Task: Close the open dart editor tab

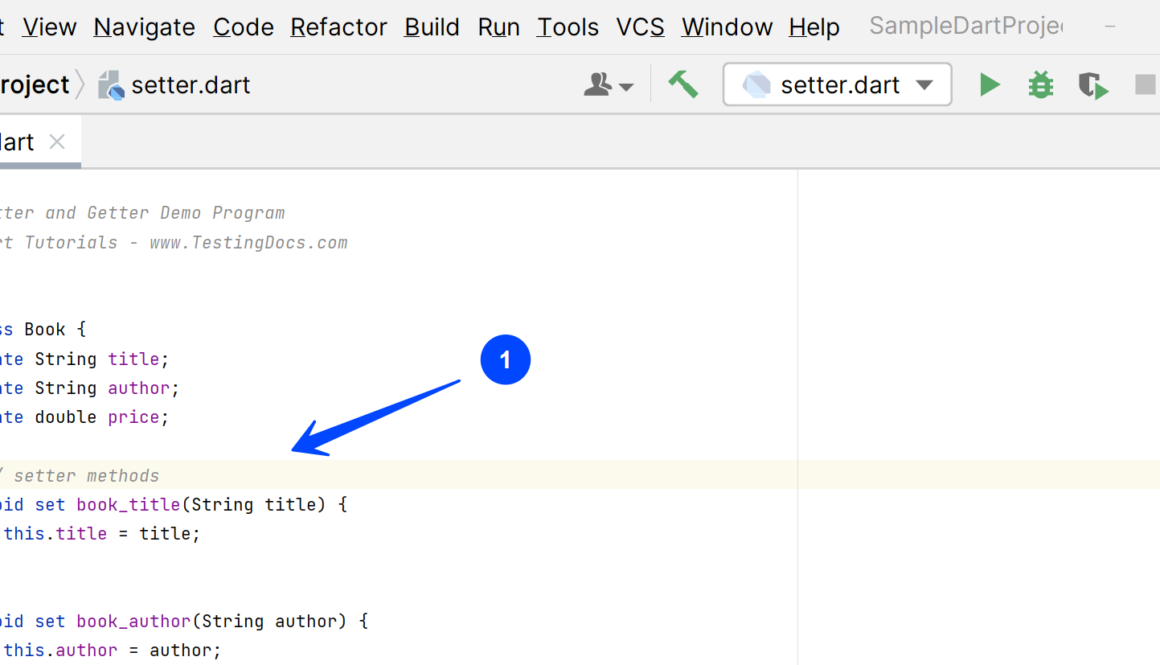Action: click(57, 142)
